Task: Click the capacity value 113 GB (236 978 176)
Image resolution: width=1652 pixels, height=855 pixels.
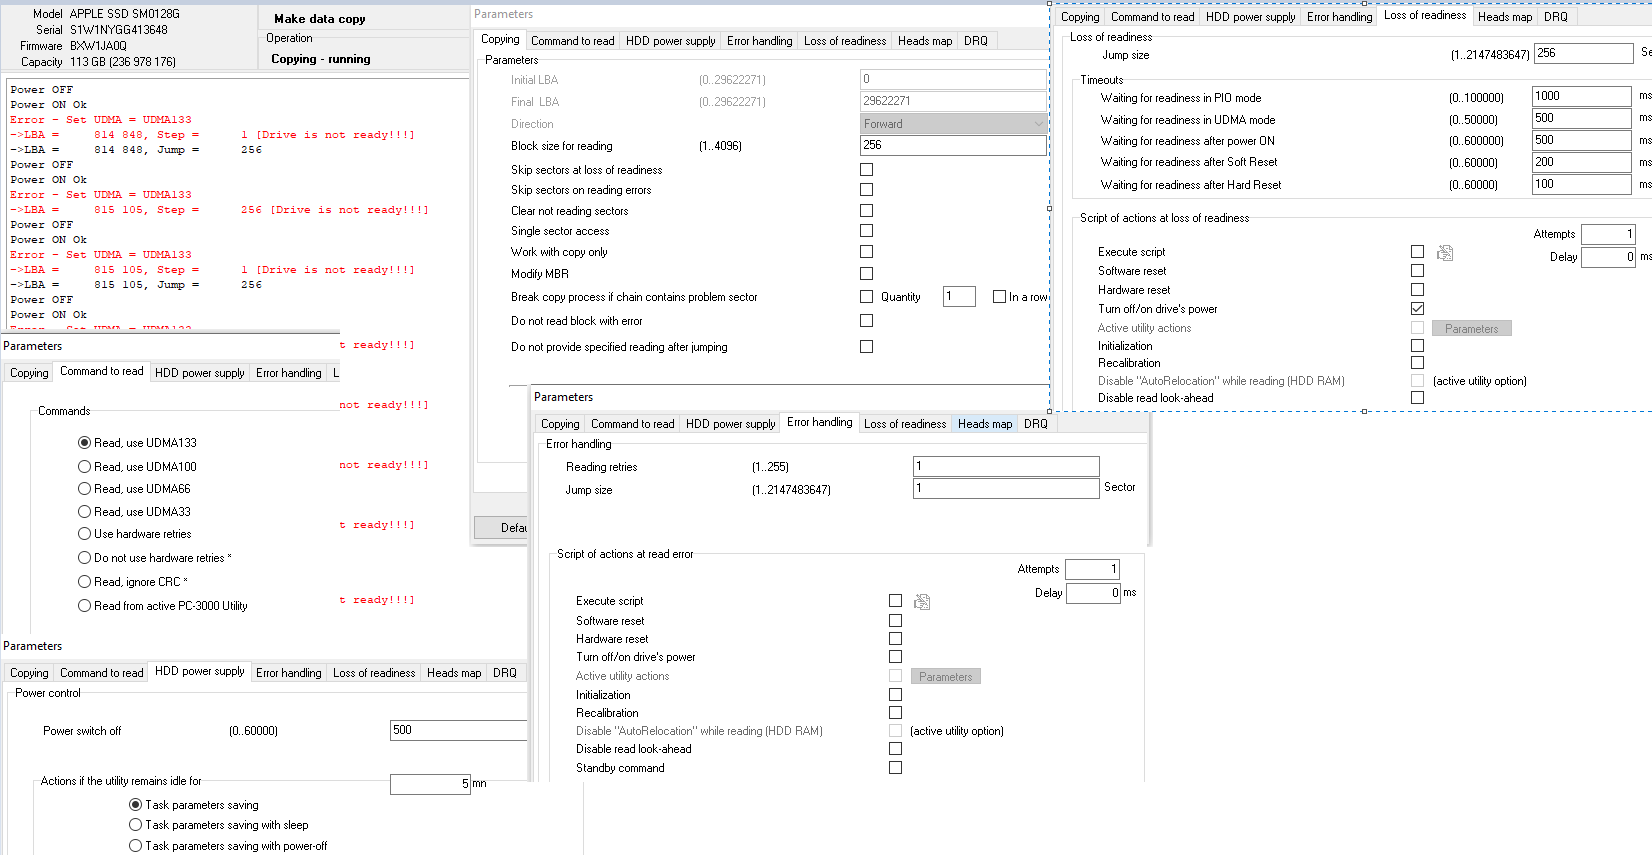Action: tap(123, 62)
